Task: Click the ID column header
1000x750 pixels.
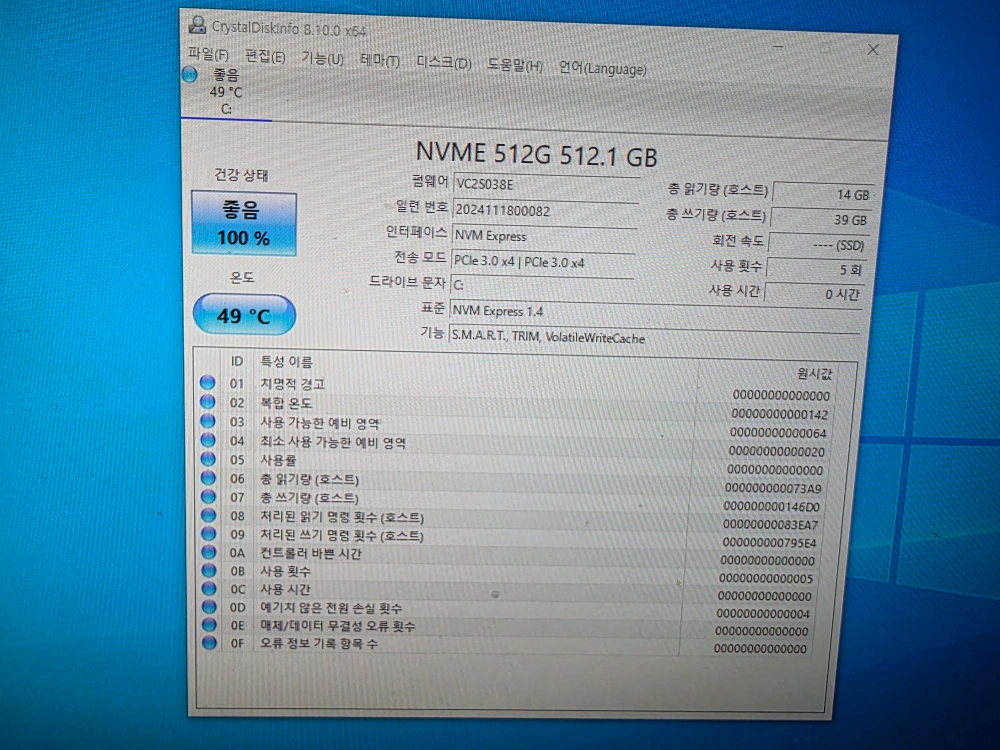Action: click(237, 361)
